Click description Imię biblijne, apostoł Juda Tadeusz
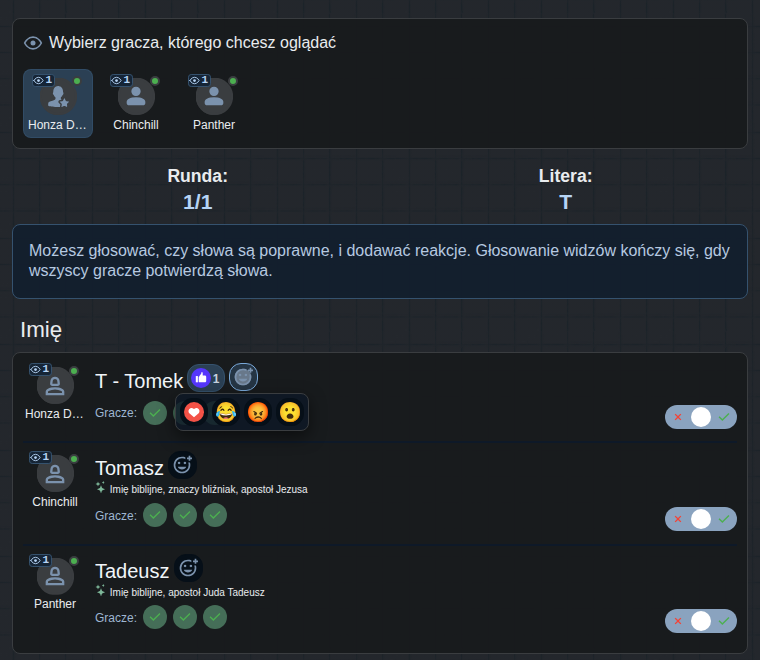This screenshot has width=760, height=660. pos(187,592)
